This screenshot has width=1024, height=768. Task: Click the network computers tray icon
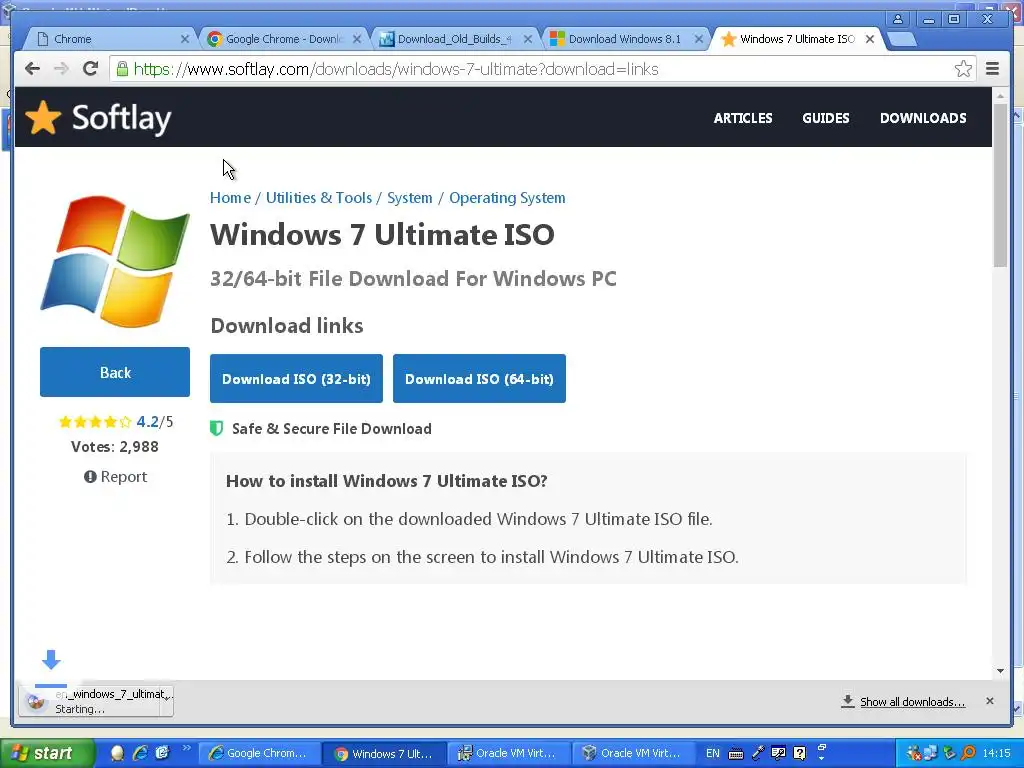pyautogui.click(x=930, y=754)
